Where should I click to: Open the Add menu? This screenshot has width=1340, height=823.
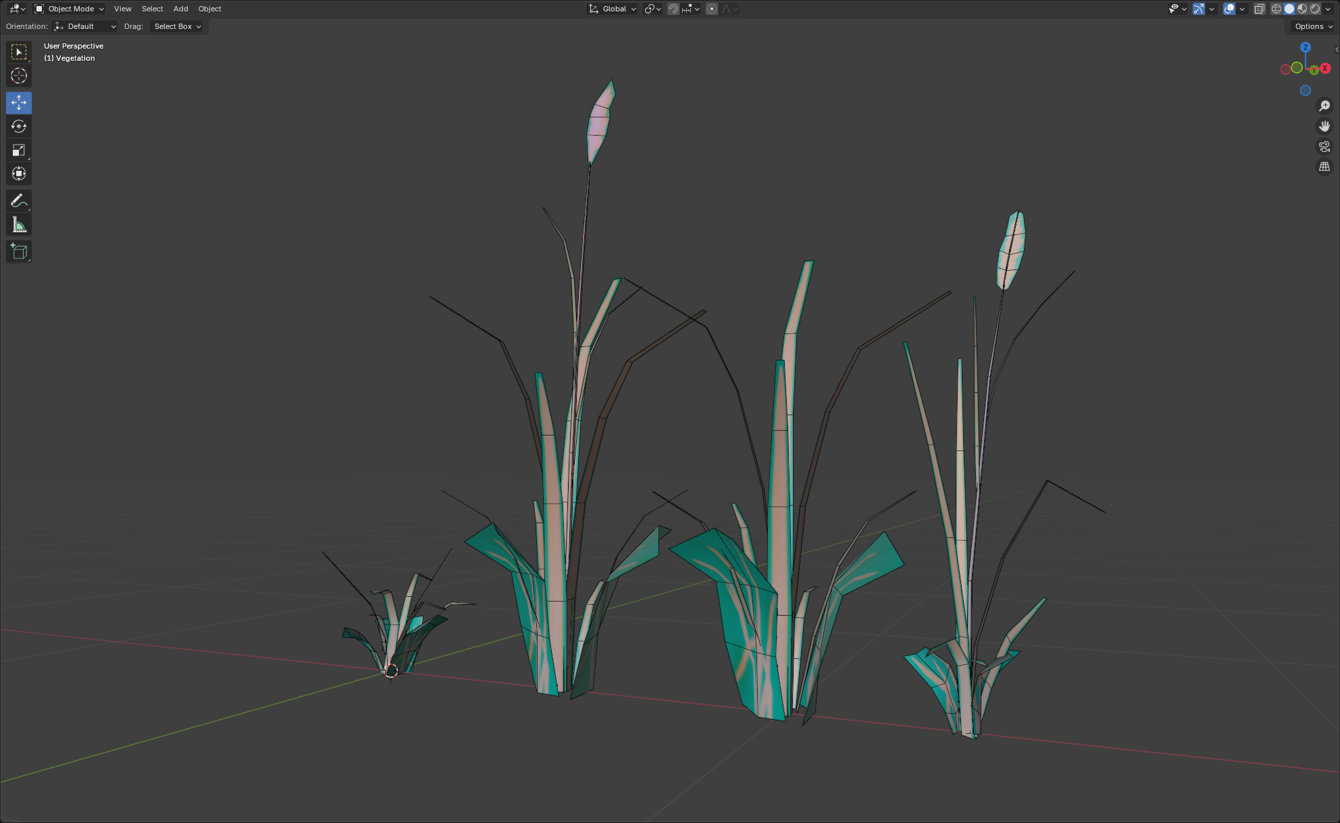[x=180, y=9]
